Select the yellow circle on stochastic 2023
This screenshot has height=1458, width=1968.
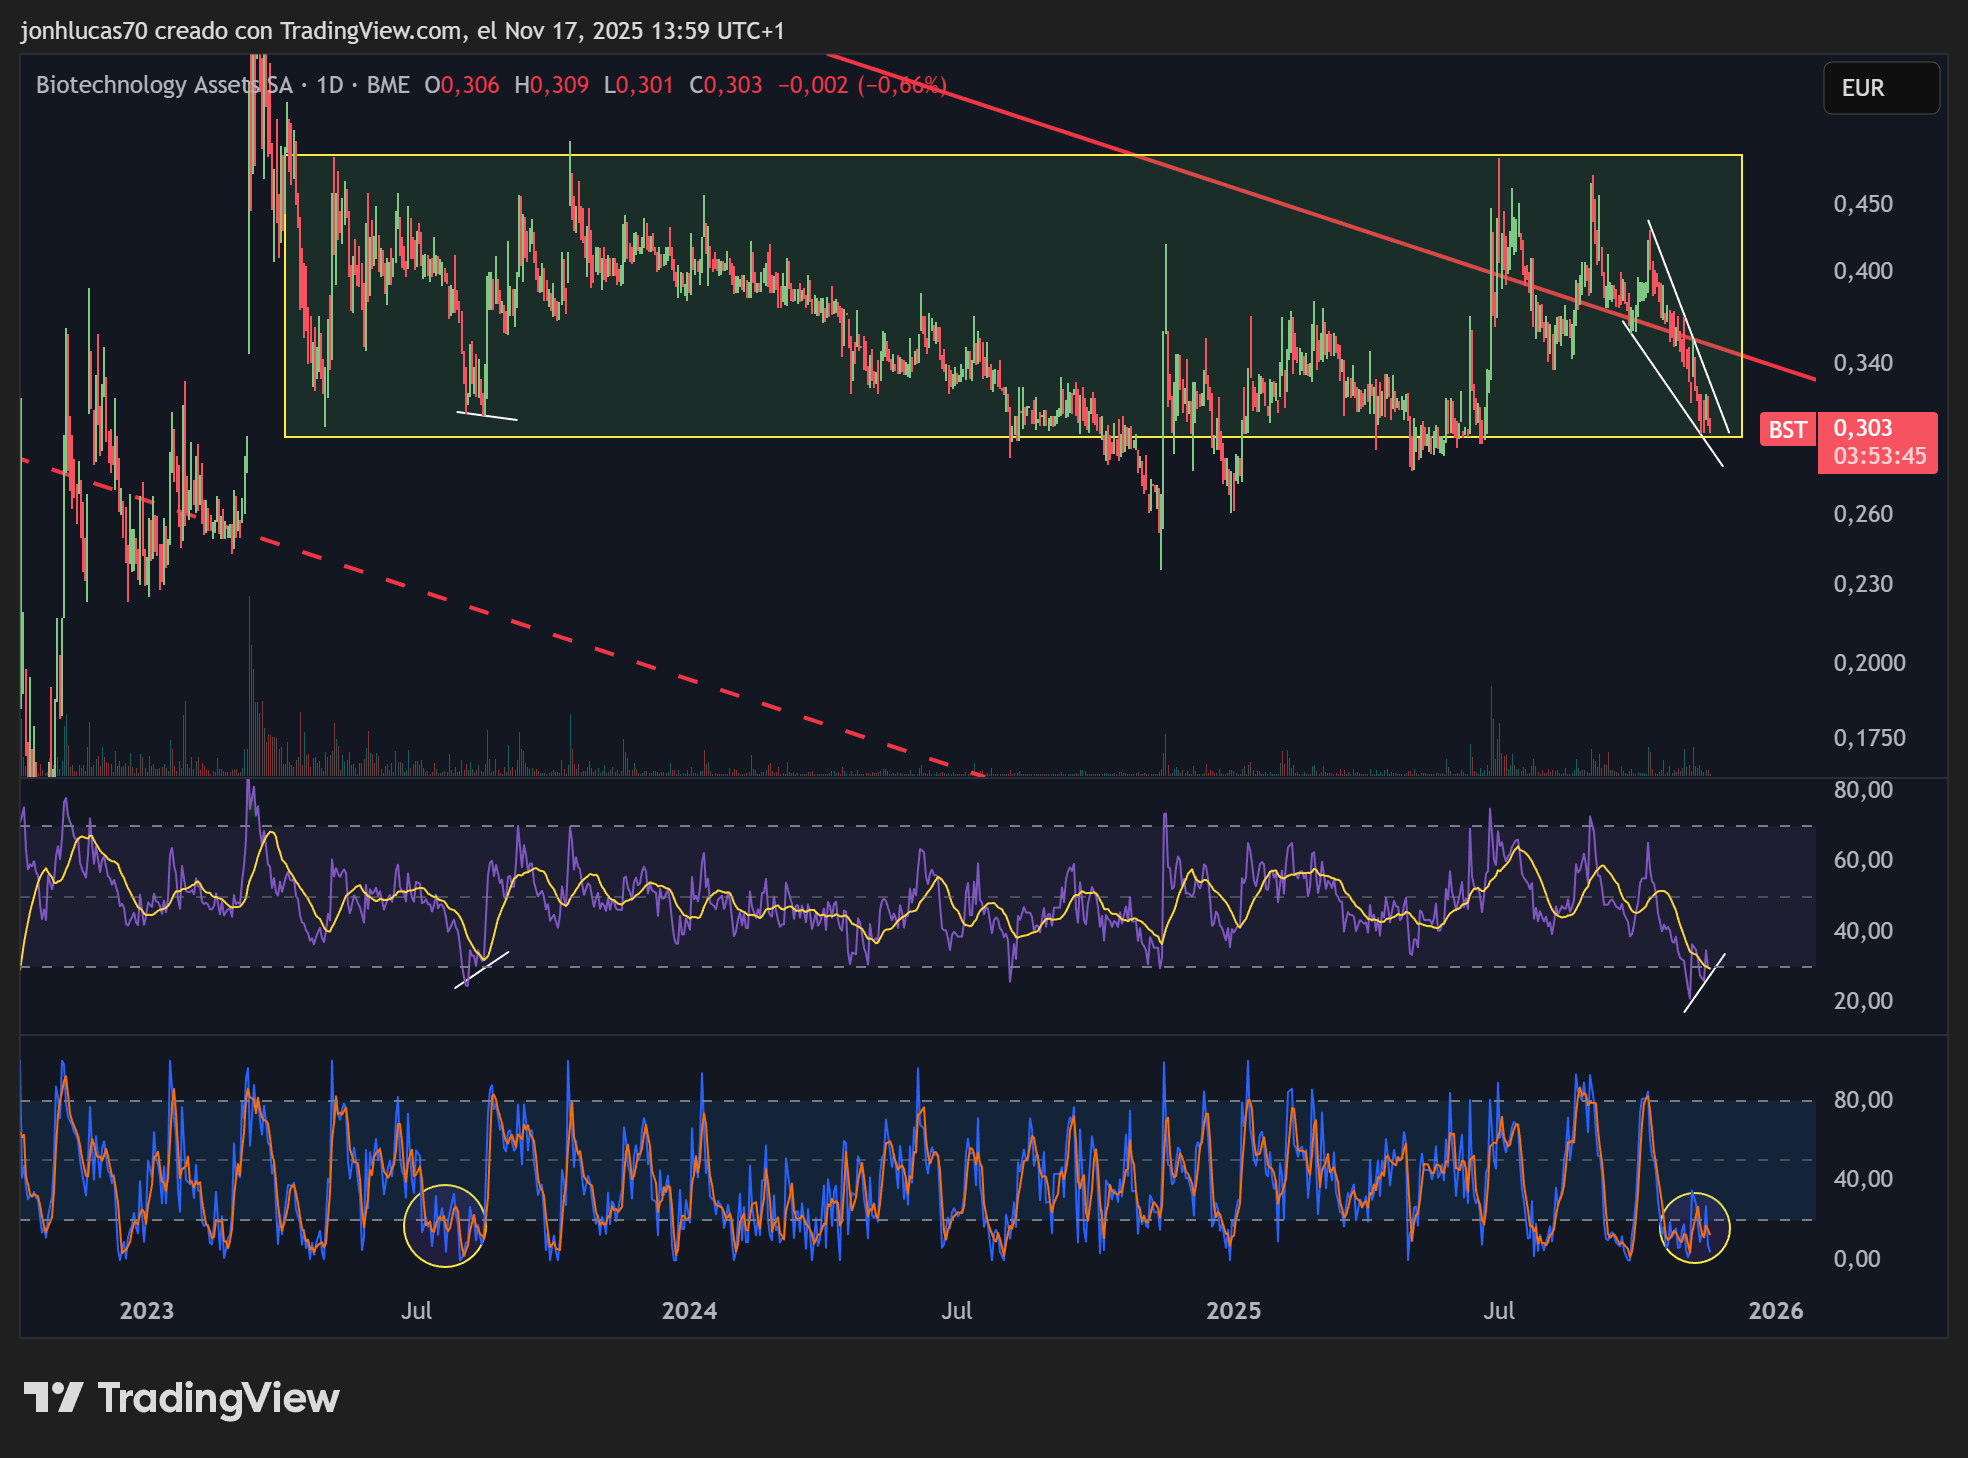pos(445,1226)
